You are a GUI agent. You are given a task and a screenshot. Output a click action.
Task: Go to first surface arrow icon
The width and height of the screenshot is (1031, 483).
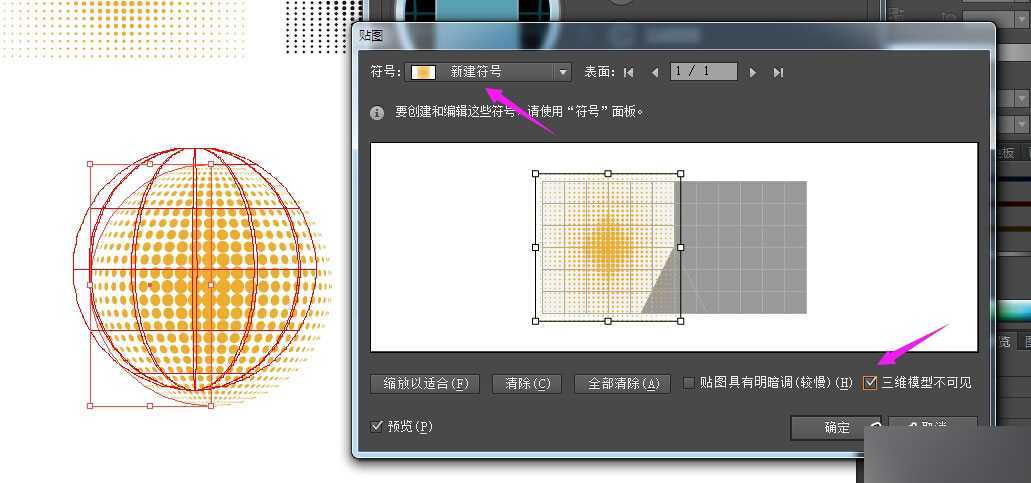629,72
